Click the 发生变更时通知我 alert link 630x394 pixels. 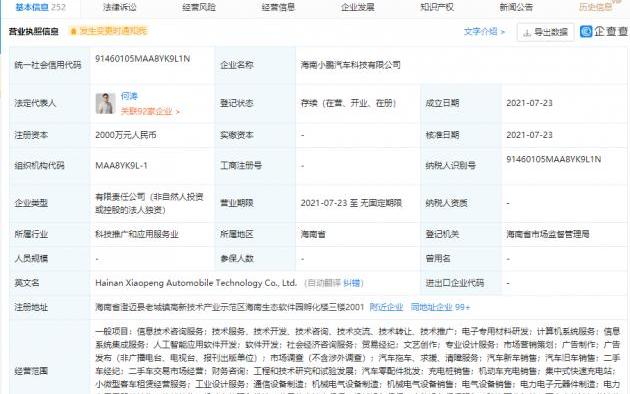[x=113, y=31]
